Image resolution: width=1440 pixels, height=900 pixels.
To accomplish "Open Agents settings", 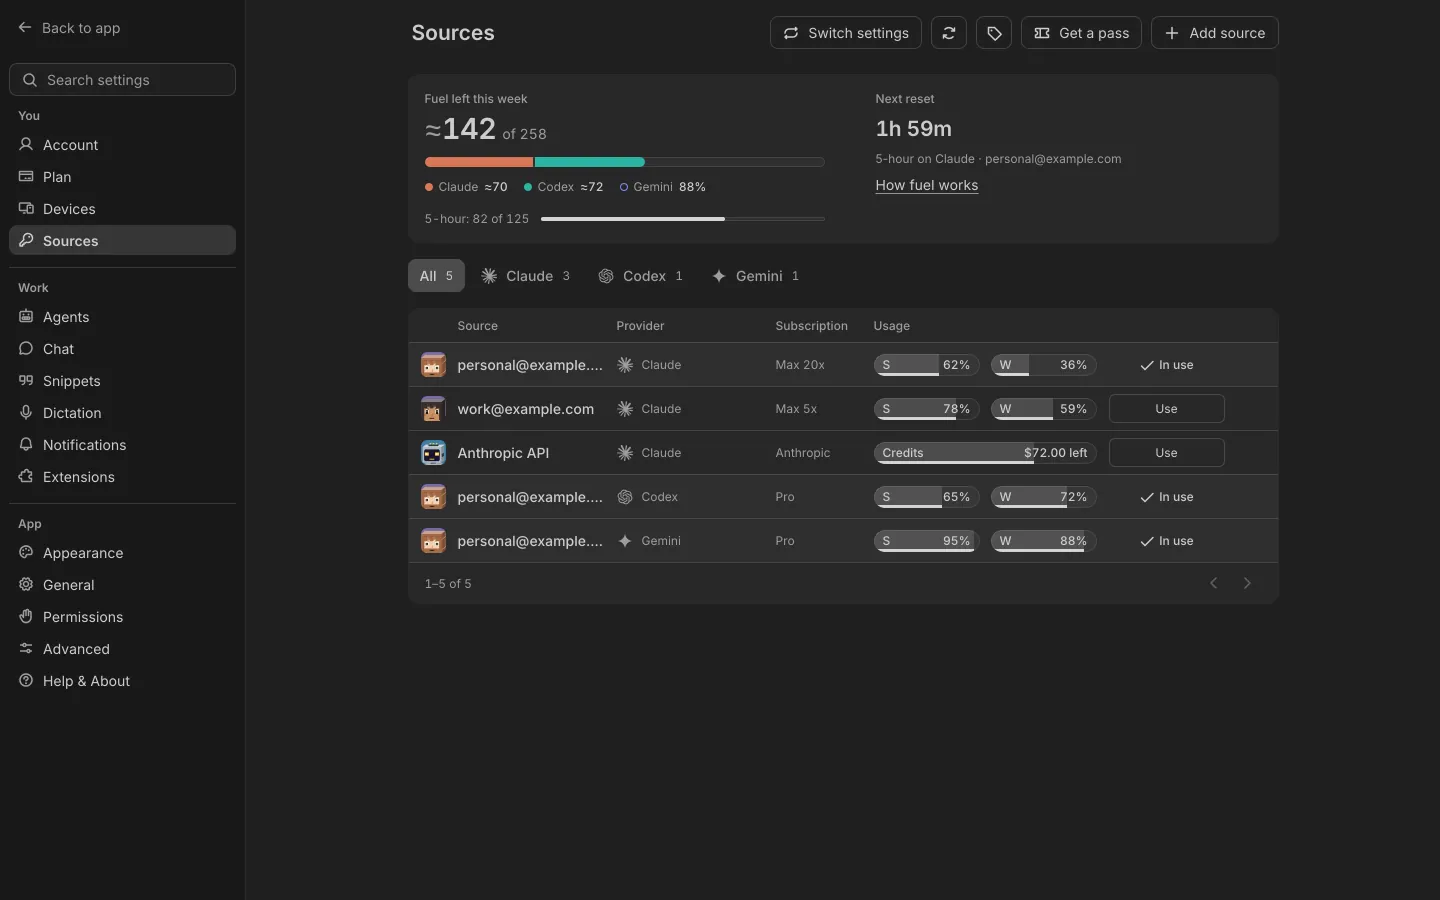I will click(x=122, y=317).
